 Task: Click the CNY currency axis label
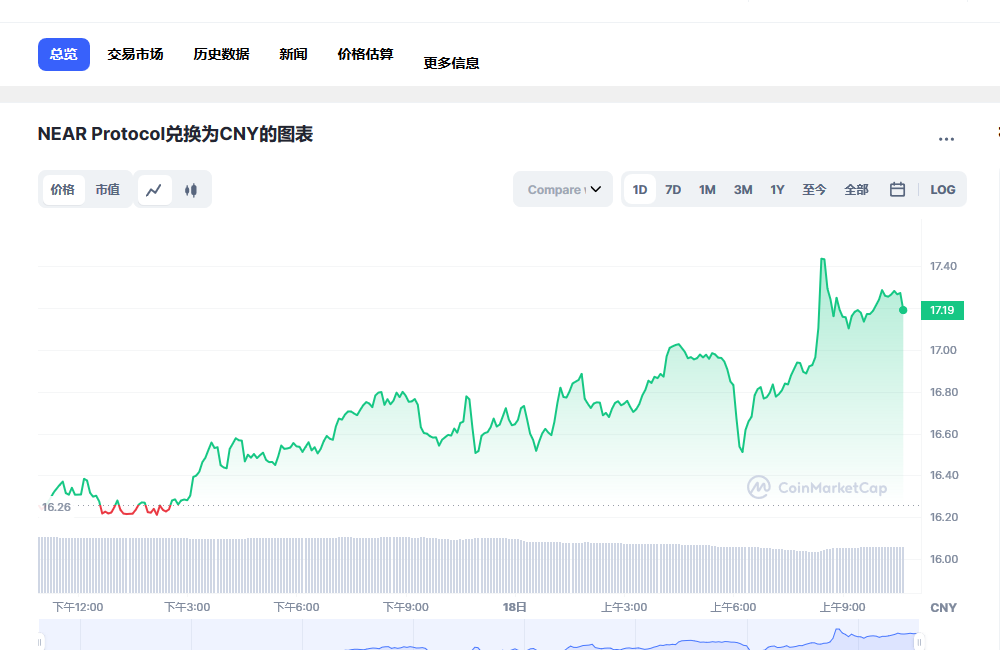[x=943, y=608]
